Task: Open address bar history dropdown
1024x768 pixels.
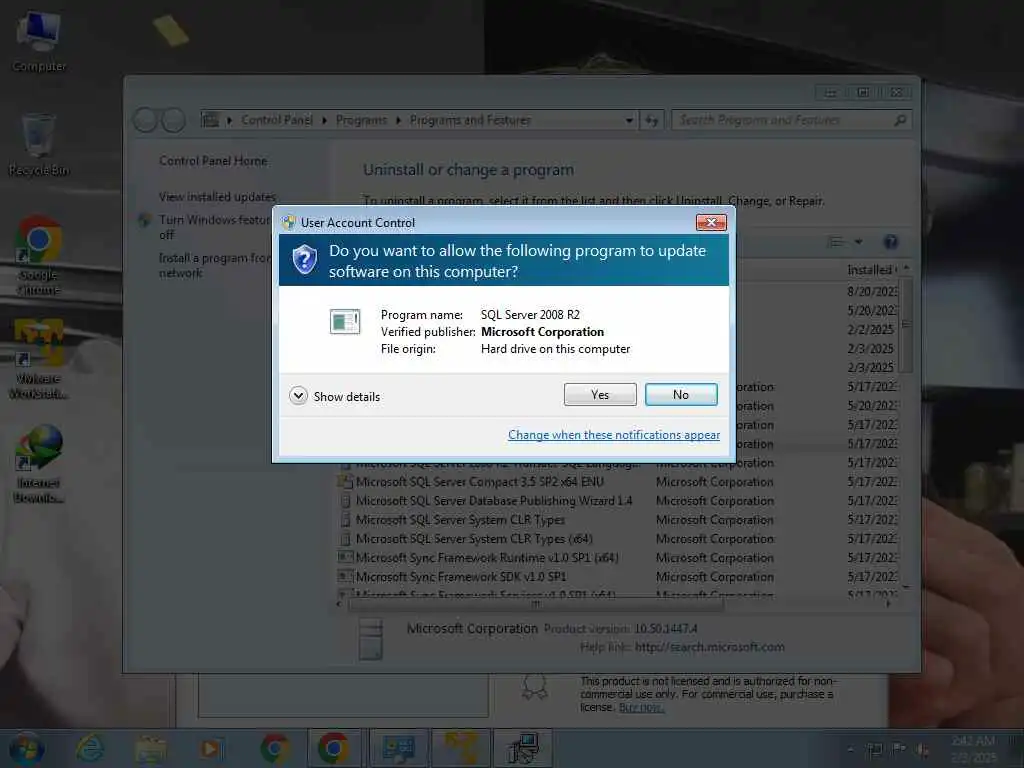Action: click(x=629, y=120)
